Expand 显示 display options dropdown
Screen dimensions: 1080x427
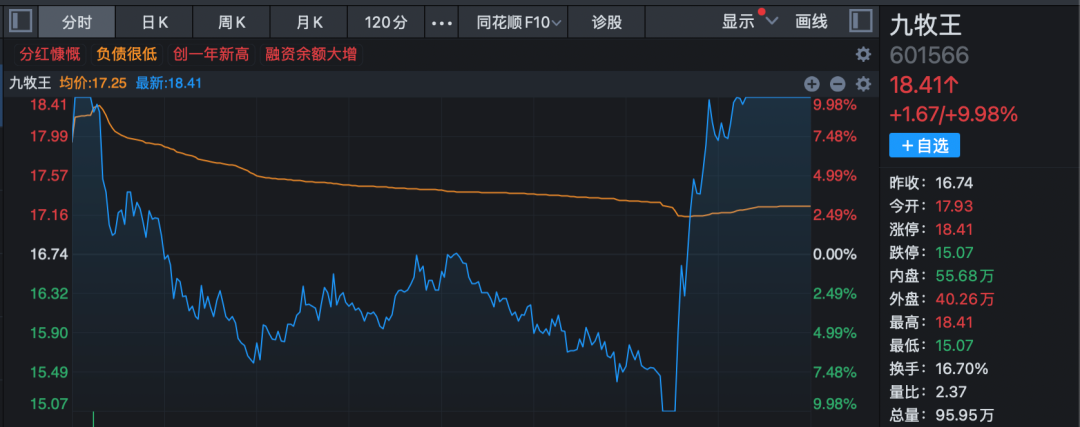[749, 21]
